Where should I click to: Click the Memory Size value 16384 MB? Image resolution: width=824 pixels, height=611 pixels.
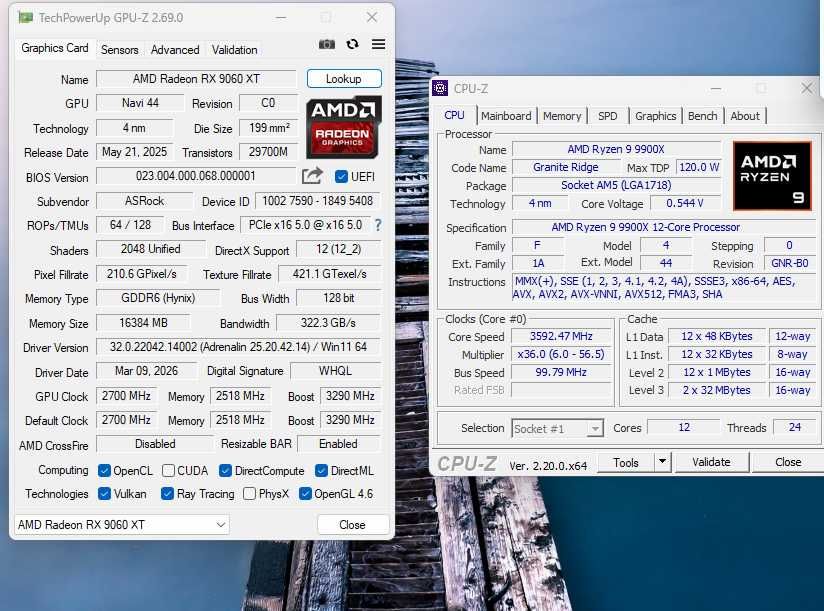point(143,323)
